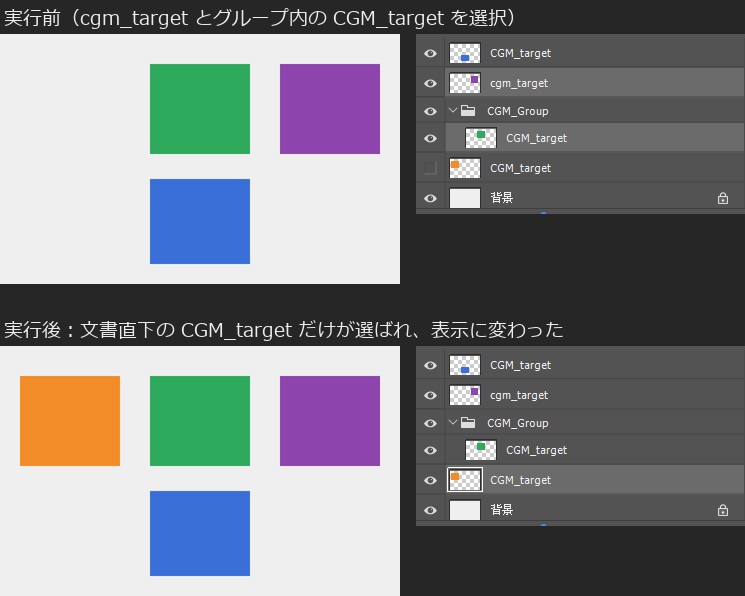
Task: Select orange-square layer thumbnail in 実行前 panel
Action: pyautogui.click(x=465, y=168)
